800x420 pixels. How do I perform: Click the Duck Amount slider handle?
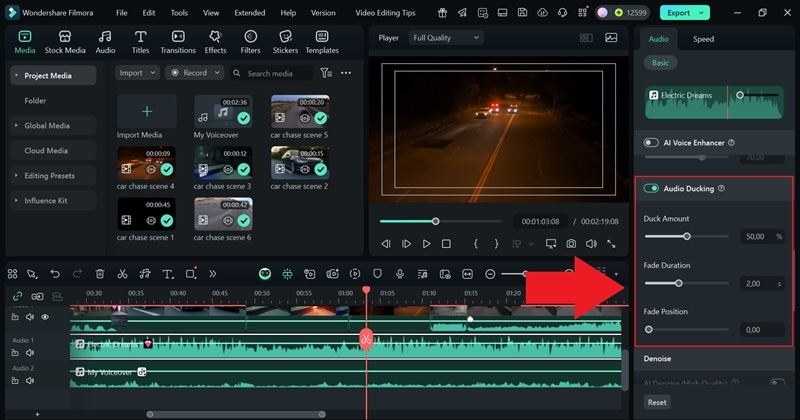tap(686, 237)
